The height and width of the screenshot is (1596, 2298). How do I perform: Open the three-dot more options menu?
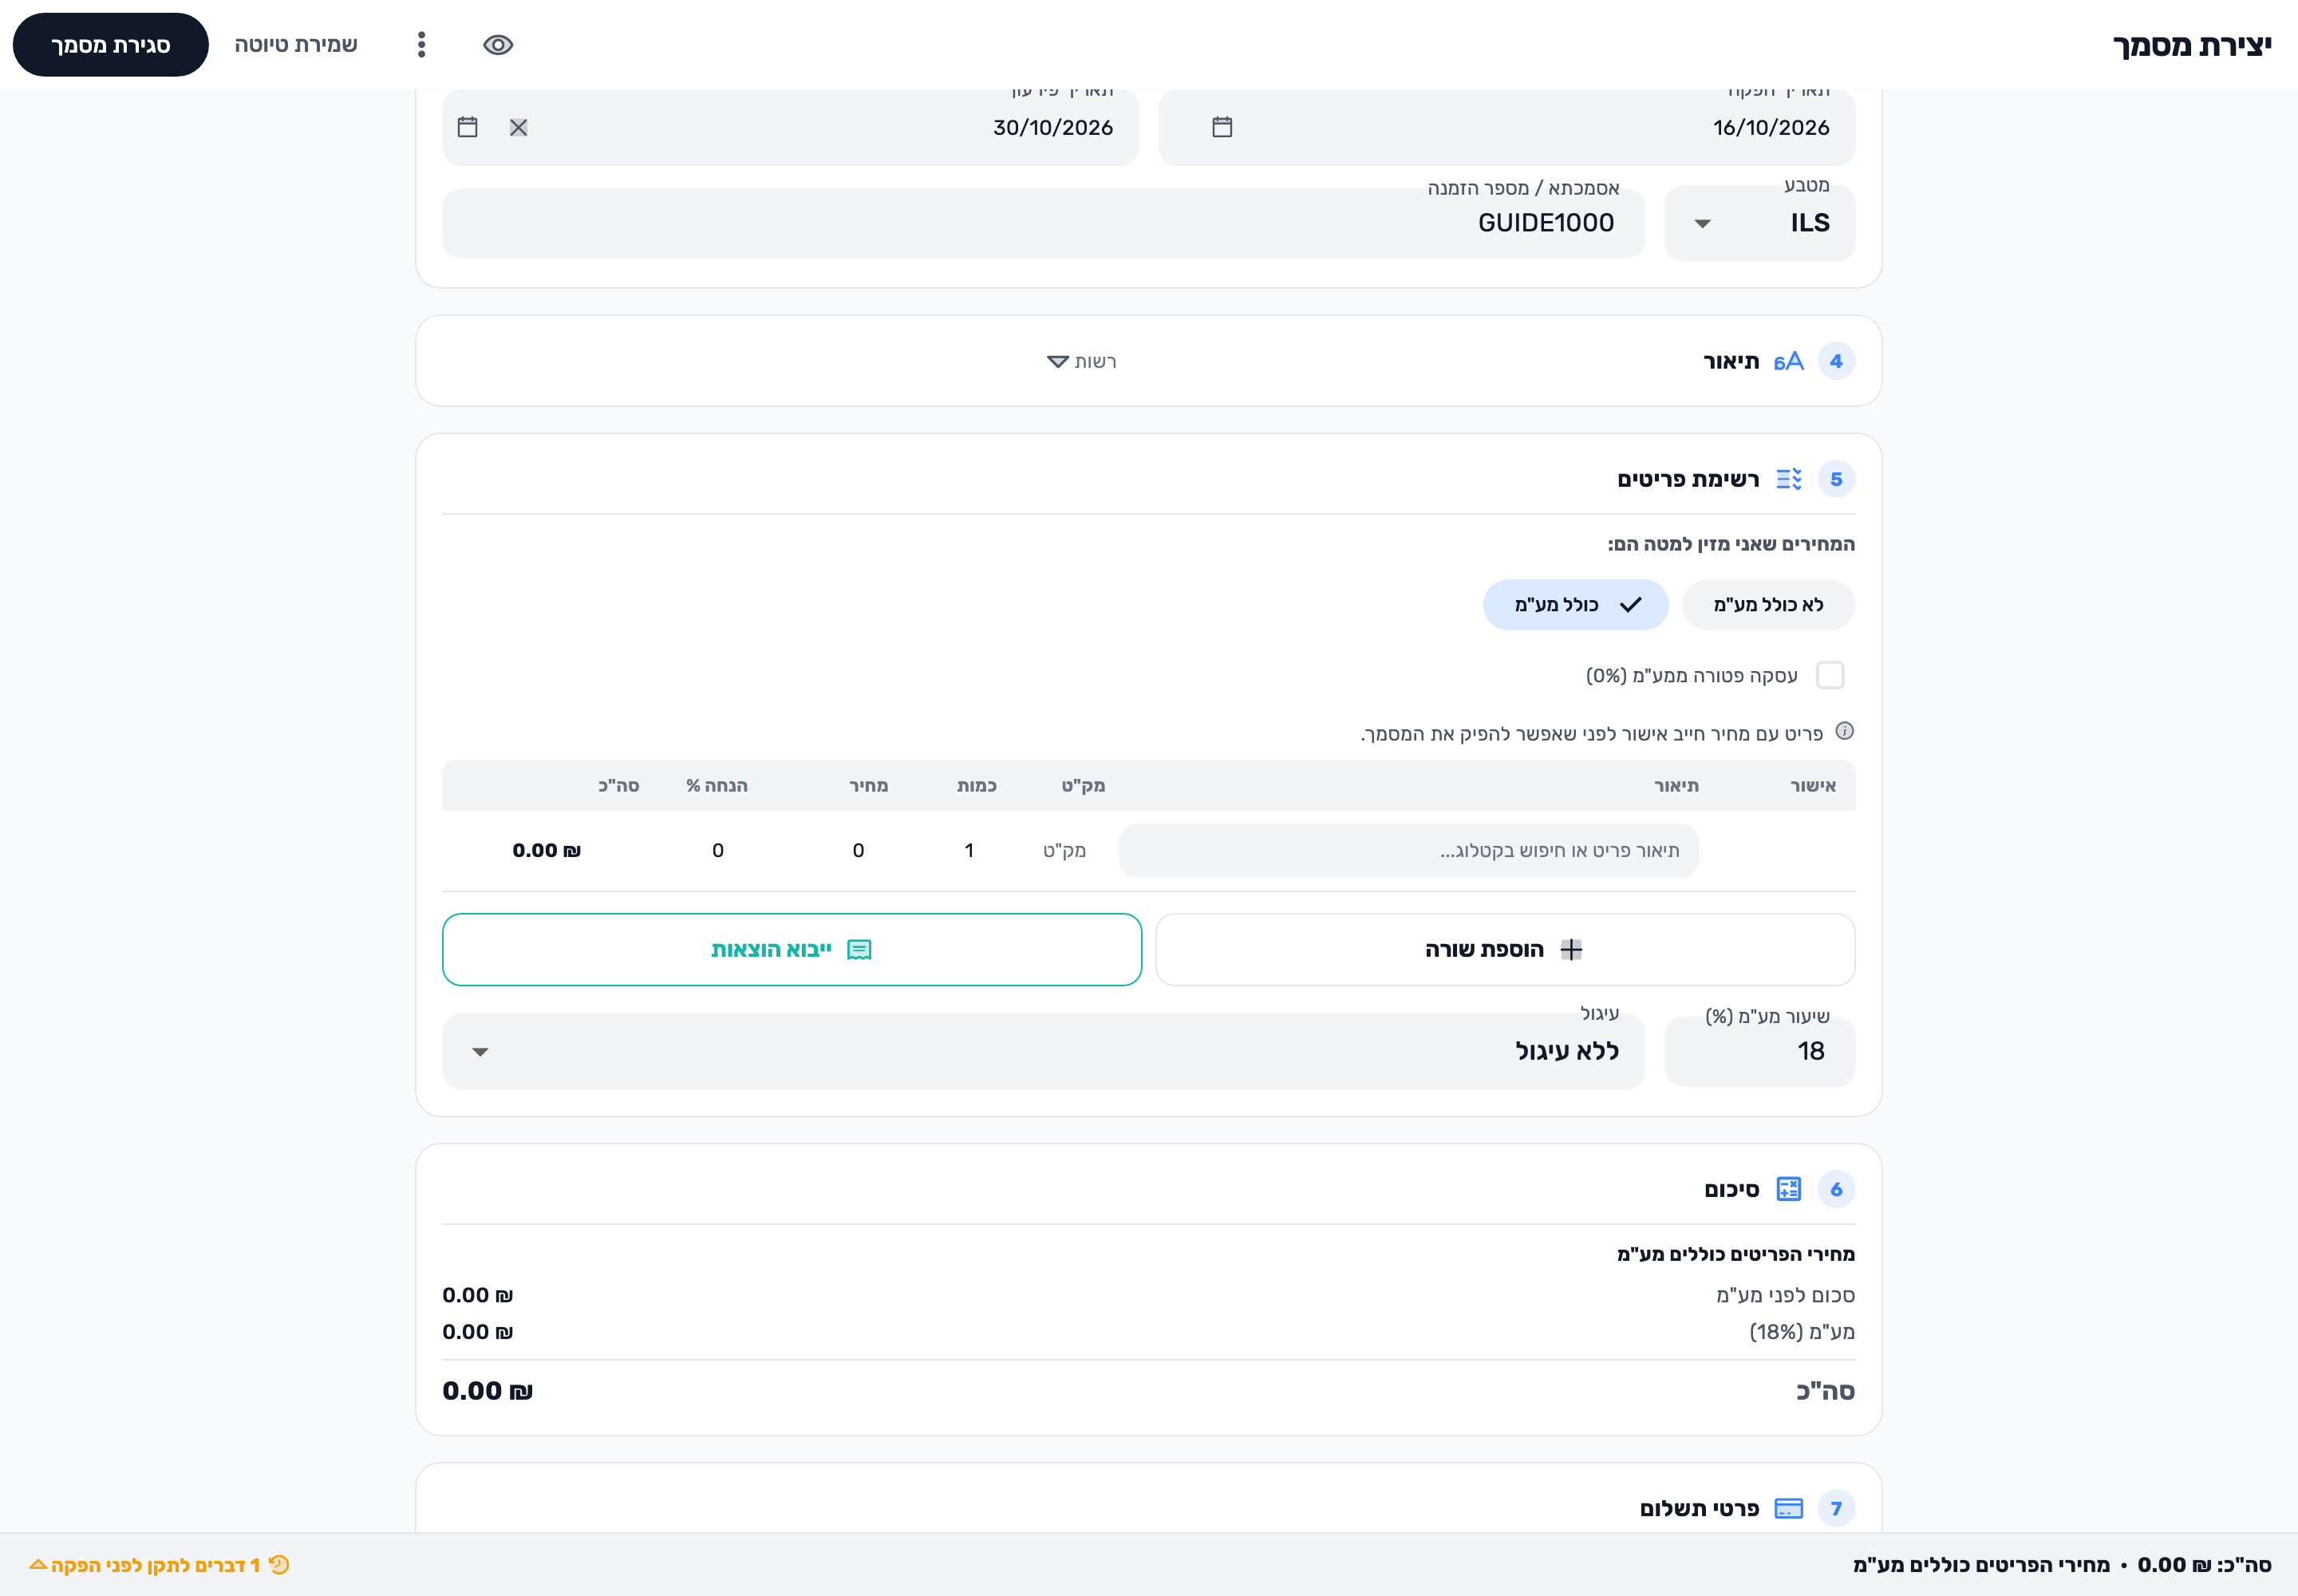pos(421,45)
